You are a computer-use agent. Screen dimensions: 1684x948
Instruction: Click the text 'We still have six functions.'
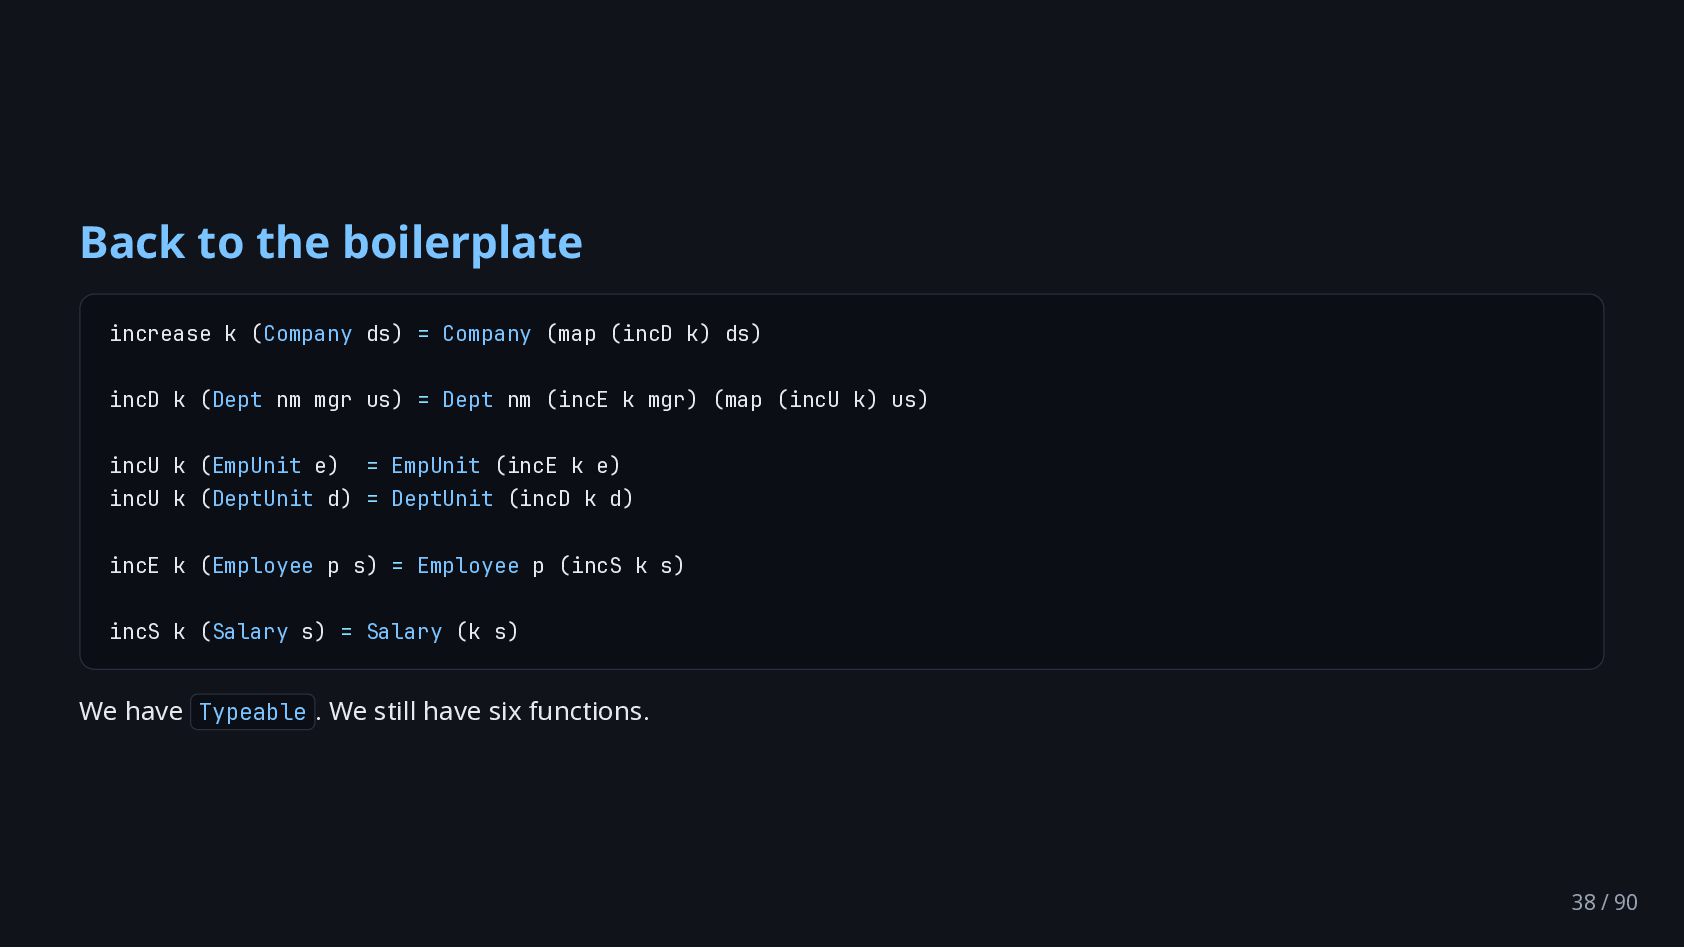point(489,711)
